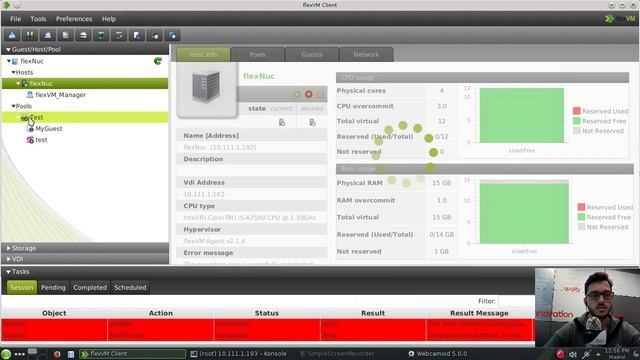
Task: Click the seventh toolbar icon in the main toolbar
Action: tap(119, 35)
